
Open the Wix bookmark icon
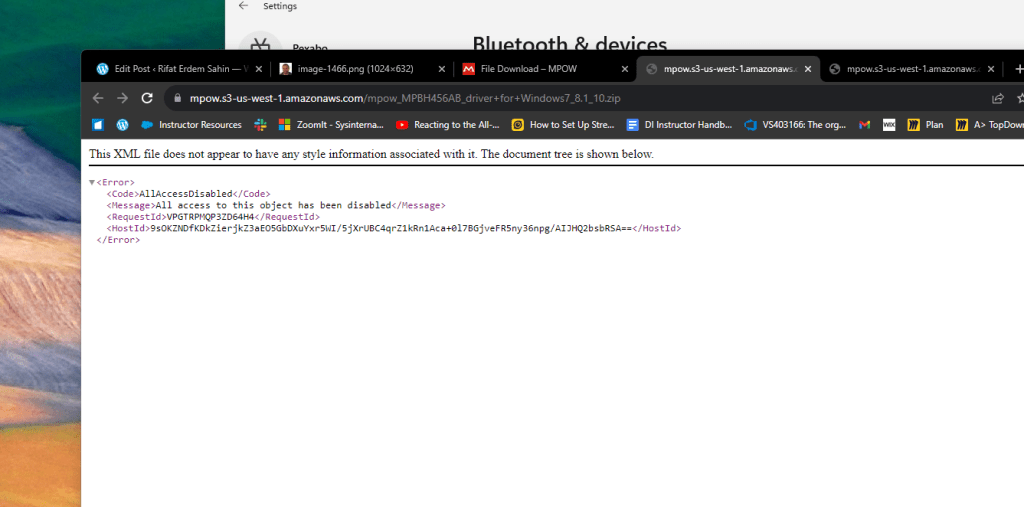point(889,125)
